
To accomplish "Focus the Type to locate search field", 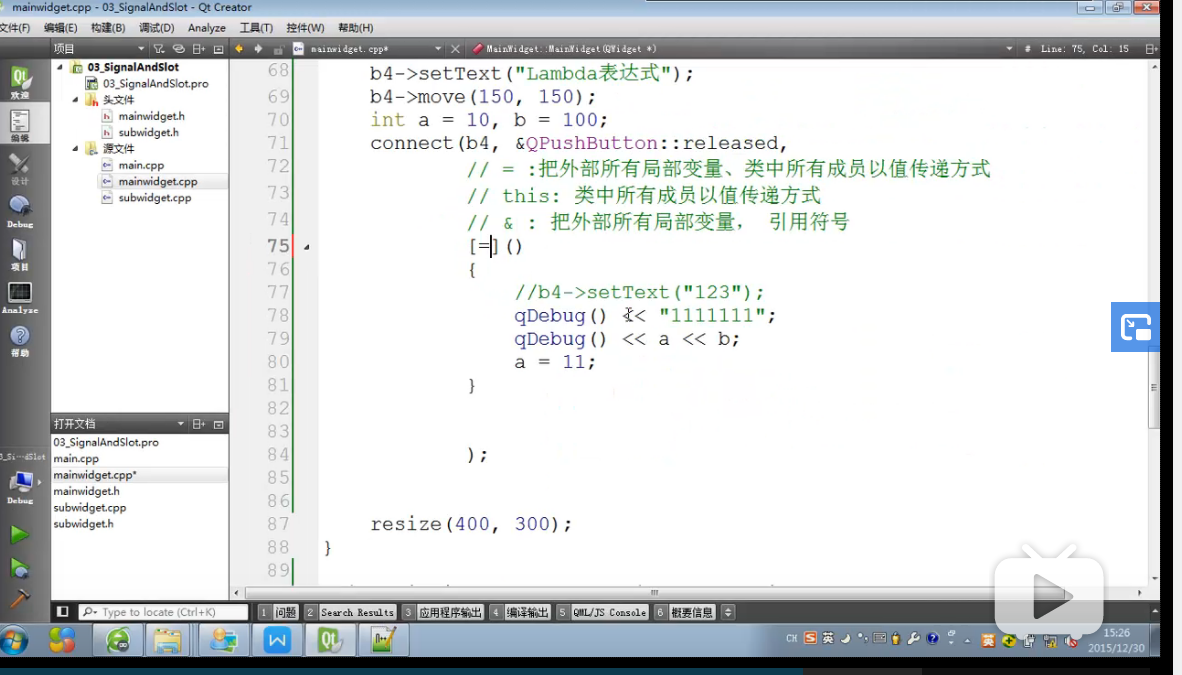I will coord(164,612).
